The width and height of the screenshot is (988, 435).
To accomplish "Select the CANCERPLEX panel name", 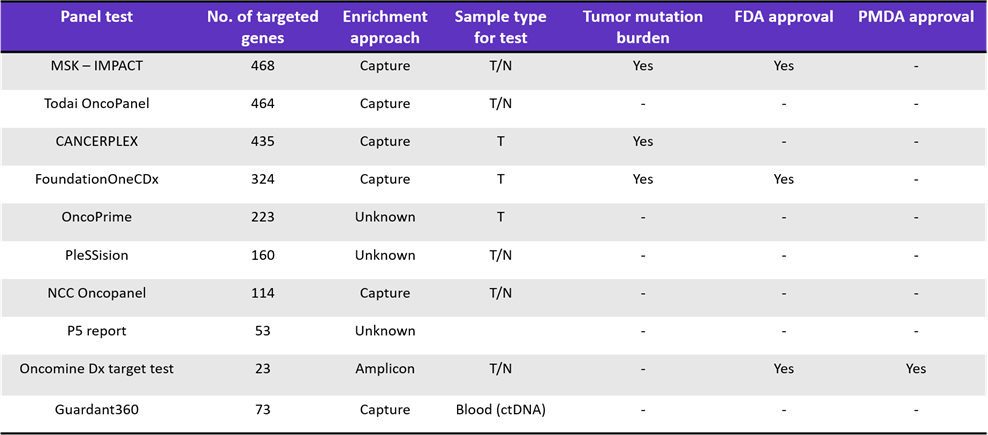I will click(x=97, y=141).
